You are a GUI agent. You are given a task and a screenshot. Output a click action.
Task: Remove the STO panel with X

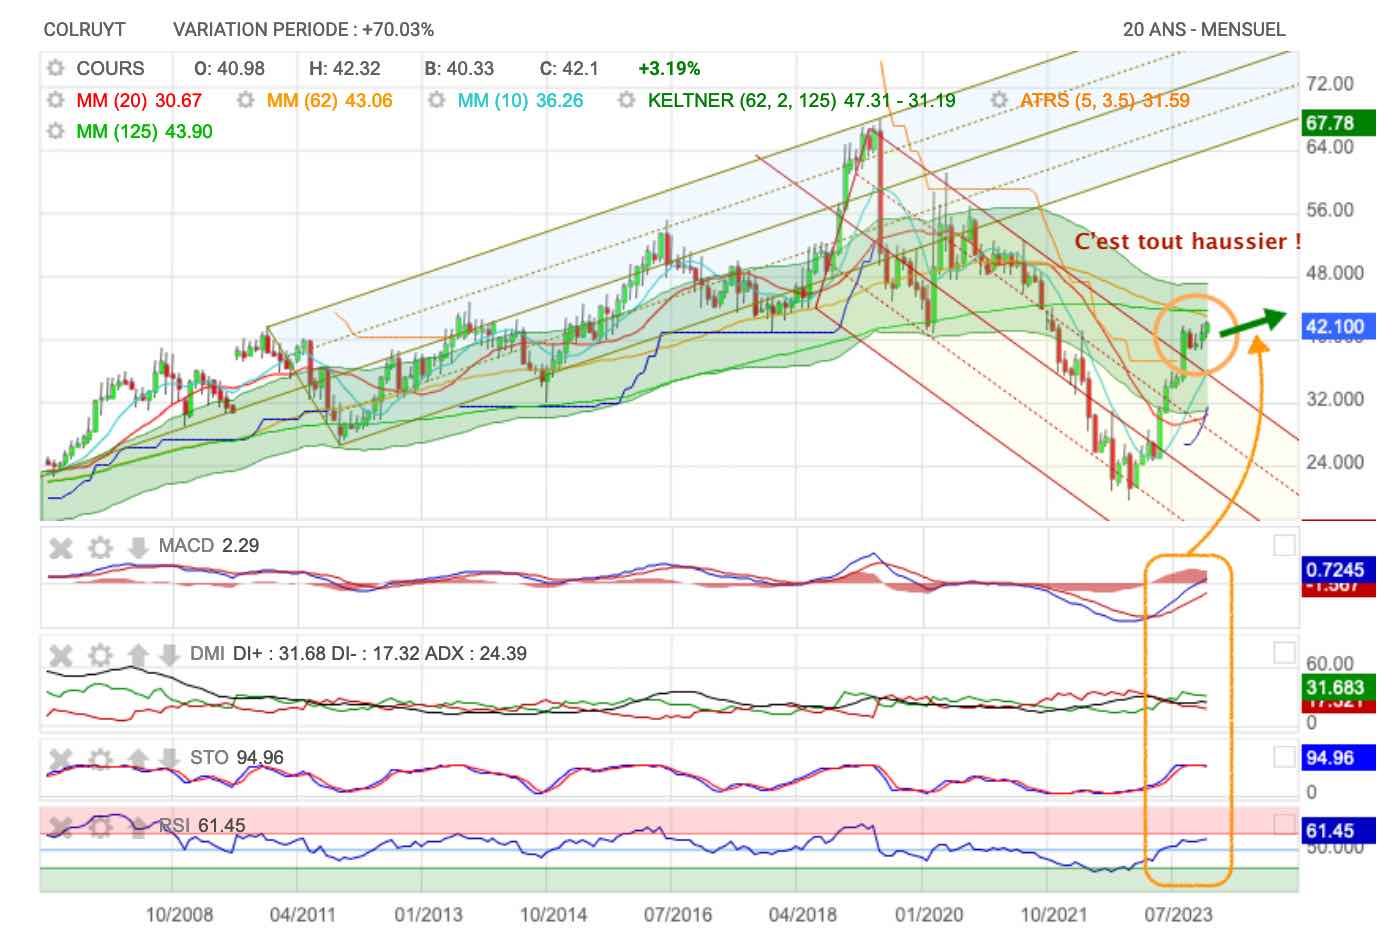point(61,760)
